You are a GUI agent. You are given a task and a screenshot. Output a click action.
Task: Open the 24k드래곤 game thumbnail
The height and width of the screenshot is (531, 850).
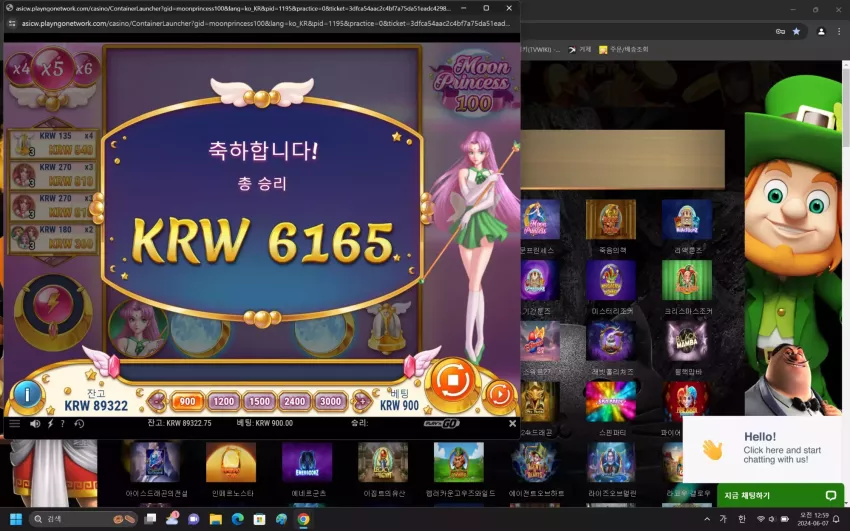coord(540,402)
